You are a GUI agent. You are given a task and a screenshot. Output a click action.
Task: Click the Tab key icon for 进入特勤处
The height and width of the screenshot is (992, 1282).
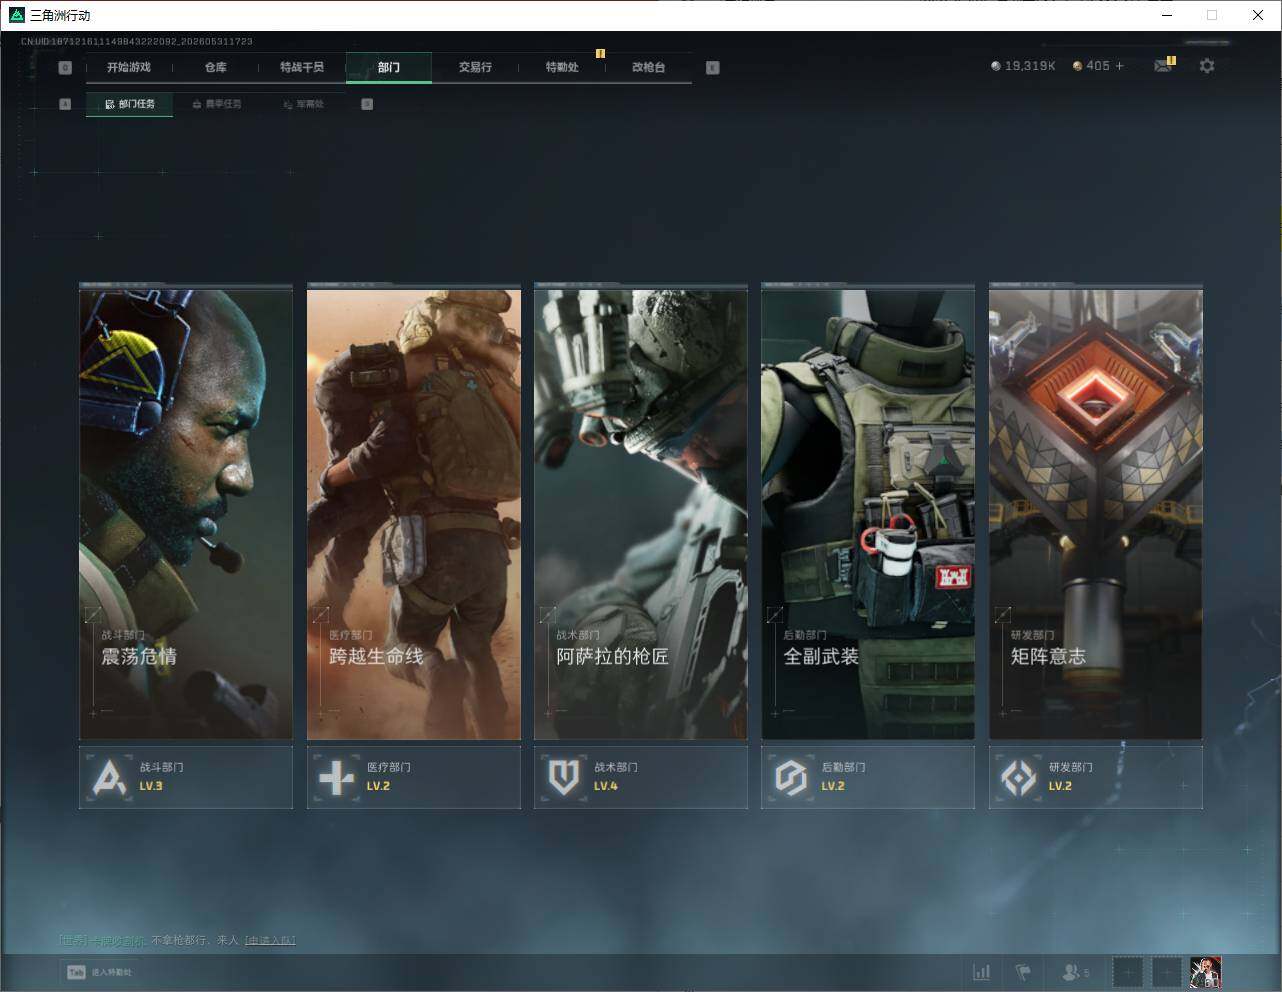76,972
